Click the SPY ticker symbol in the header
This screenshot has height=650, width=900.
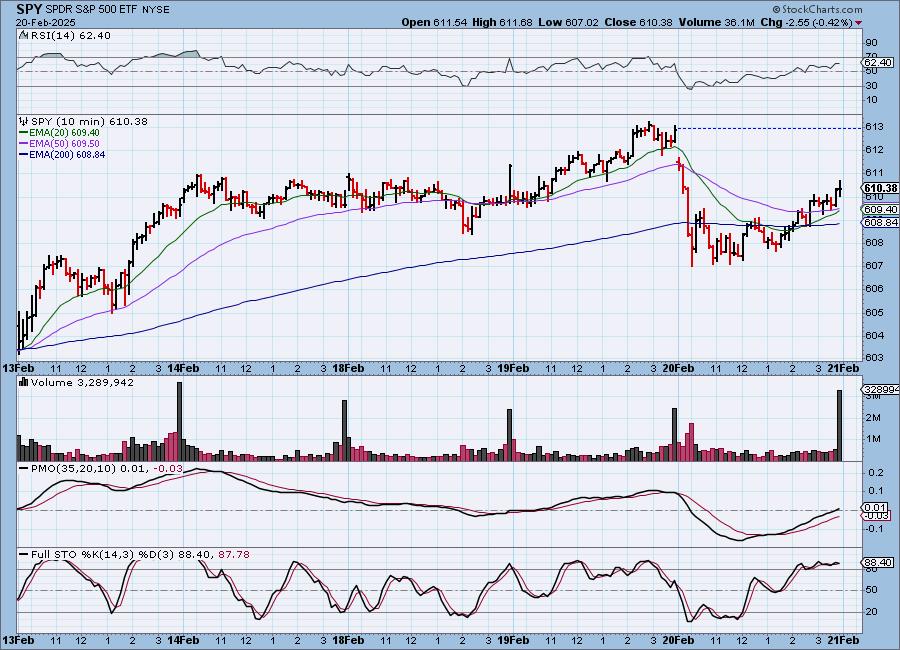tap(29, 9)
